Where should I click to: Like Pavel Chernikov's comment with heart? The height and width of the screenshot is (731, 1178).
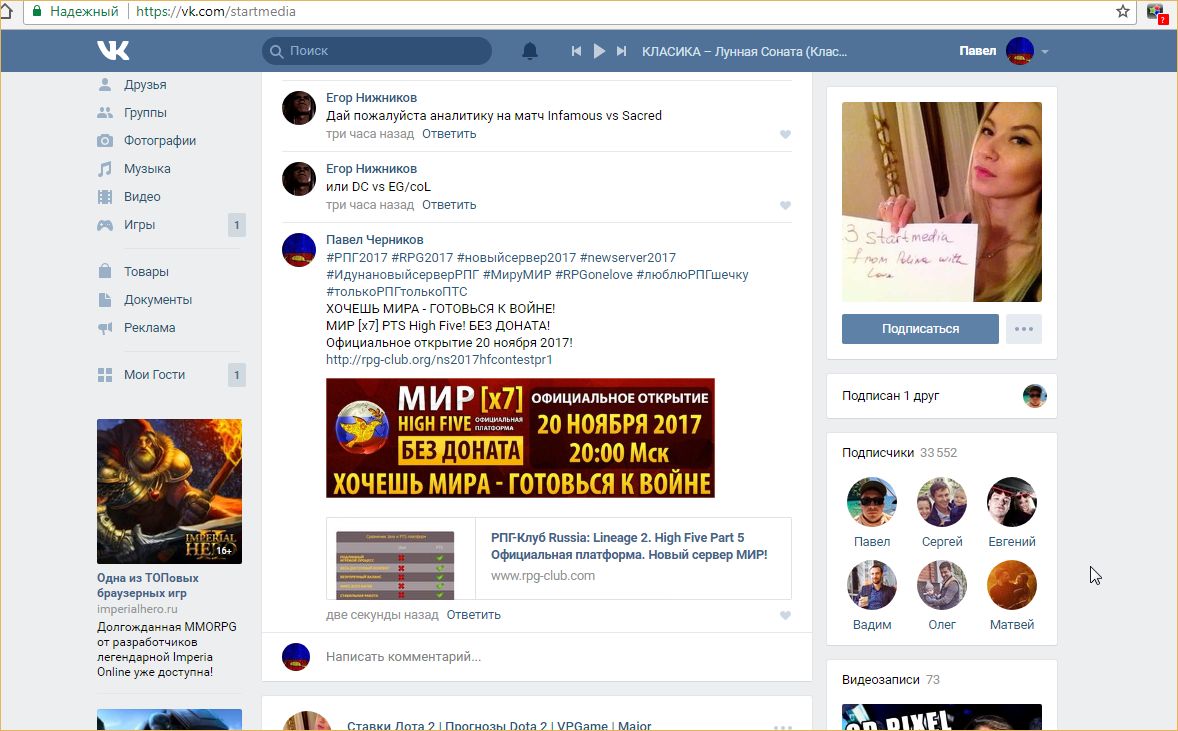[x=785, y=616]
